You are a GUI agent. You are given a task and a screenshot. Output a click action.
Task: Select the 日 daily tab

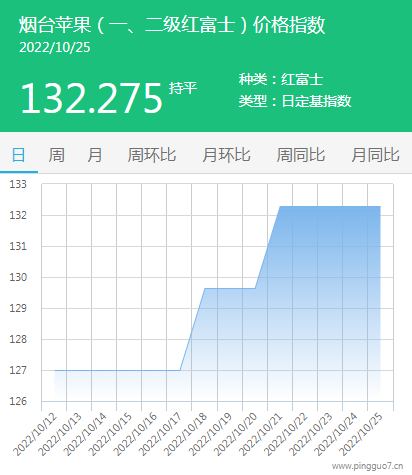pos(19,155)
